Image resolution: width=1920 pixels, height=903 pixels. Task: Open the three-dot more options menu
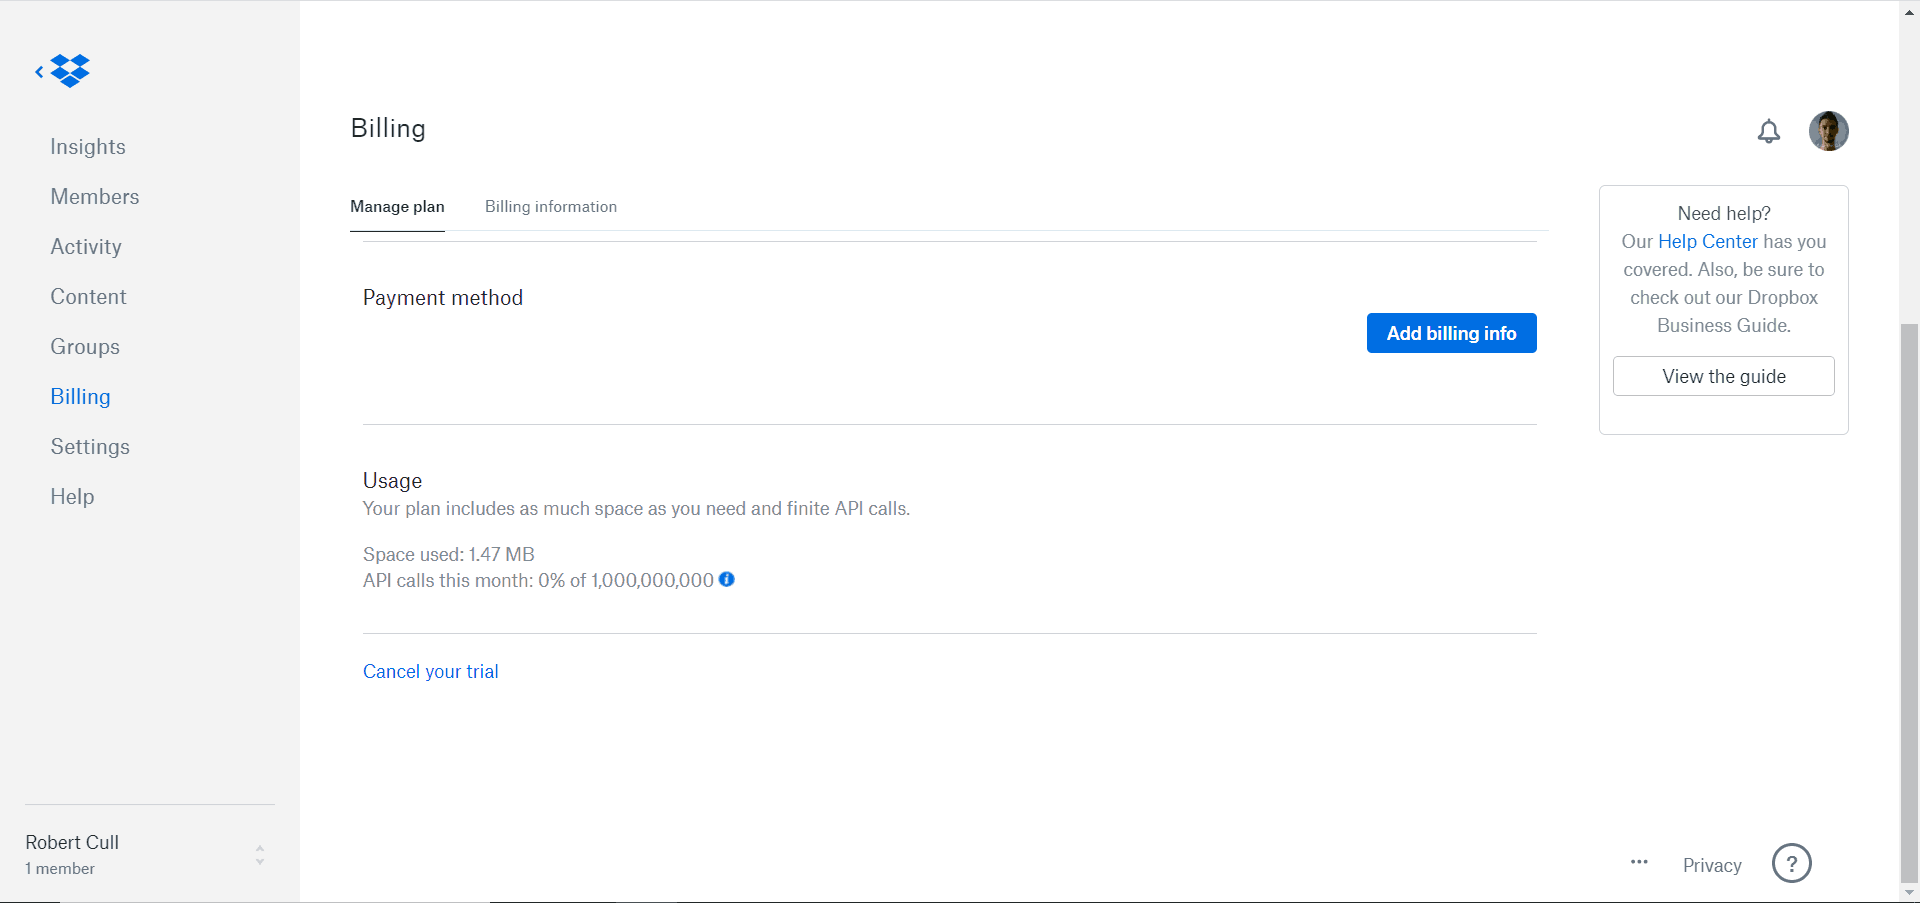1639,862
